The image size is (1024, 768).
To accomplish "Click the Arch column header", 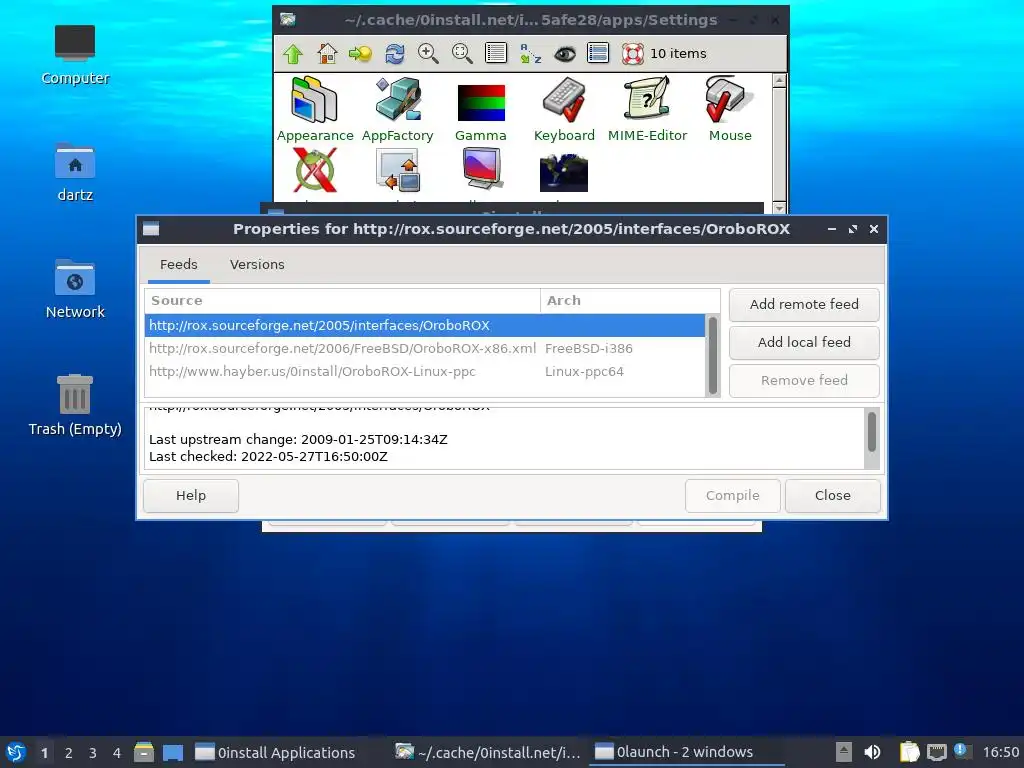I will pos(630,300).
